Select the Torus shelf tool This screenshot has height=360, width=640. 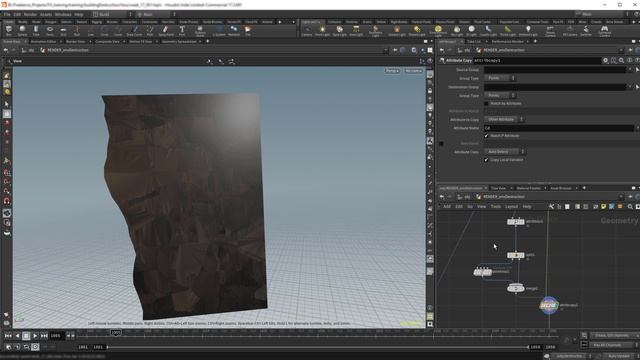pos(49,31)
